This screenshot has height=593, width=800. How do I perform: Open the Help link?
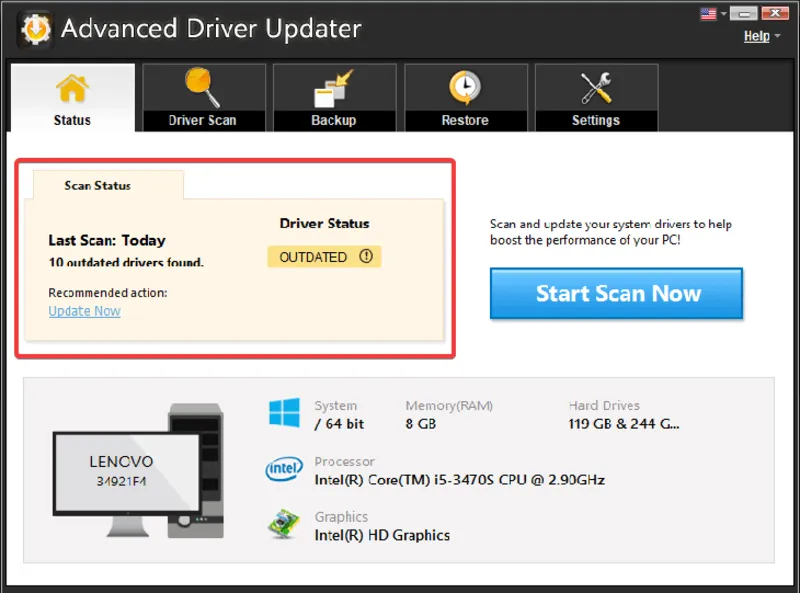click(757, 36)
